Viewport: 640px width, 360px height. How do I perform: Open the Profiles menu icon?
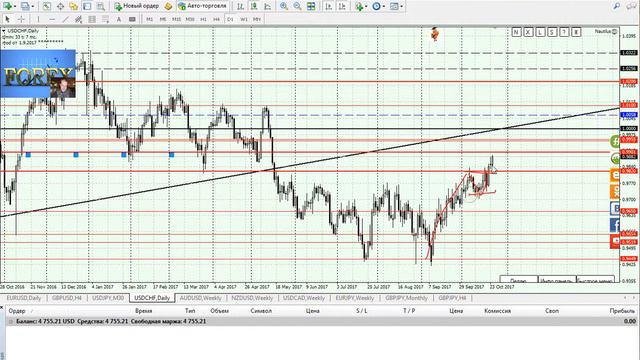pos(25,6)
